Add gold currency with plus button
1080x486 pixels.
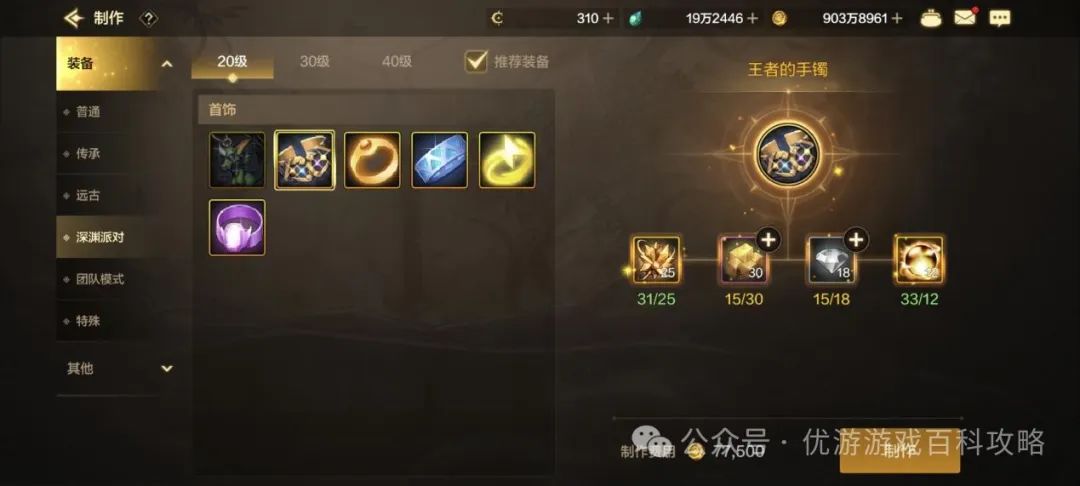(x=897, y=19)
